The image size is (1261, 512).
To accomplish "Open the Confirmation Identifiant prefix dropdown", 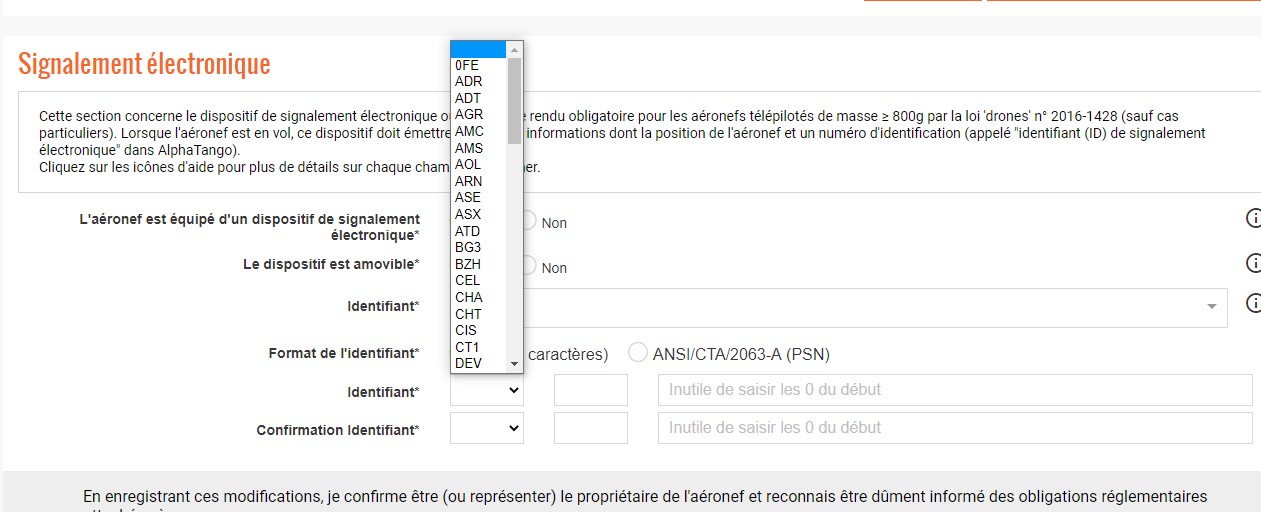I will coord(487,428).
